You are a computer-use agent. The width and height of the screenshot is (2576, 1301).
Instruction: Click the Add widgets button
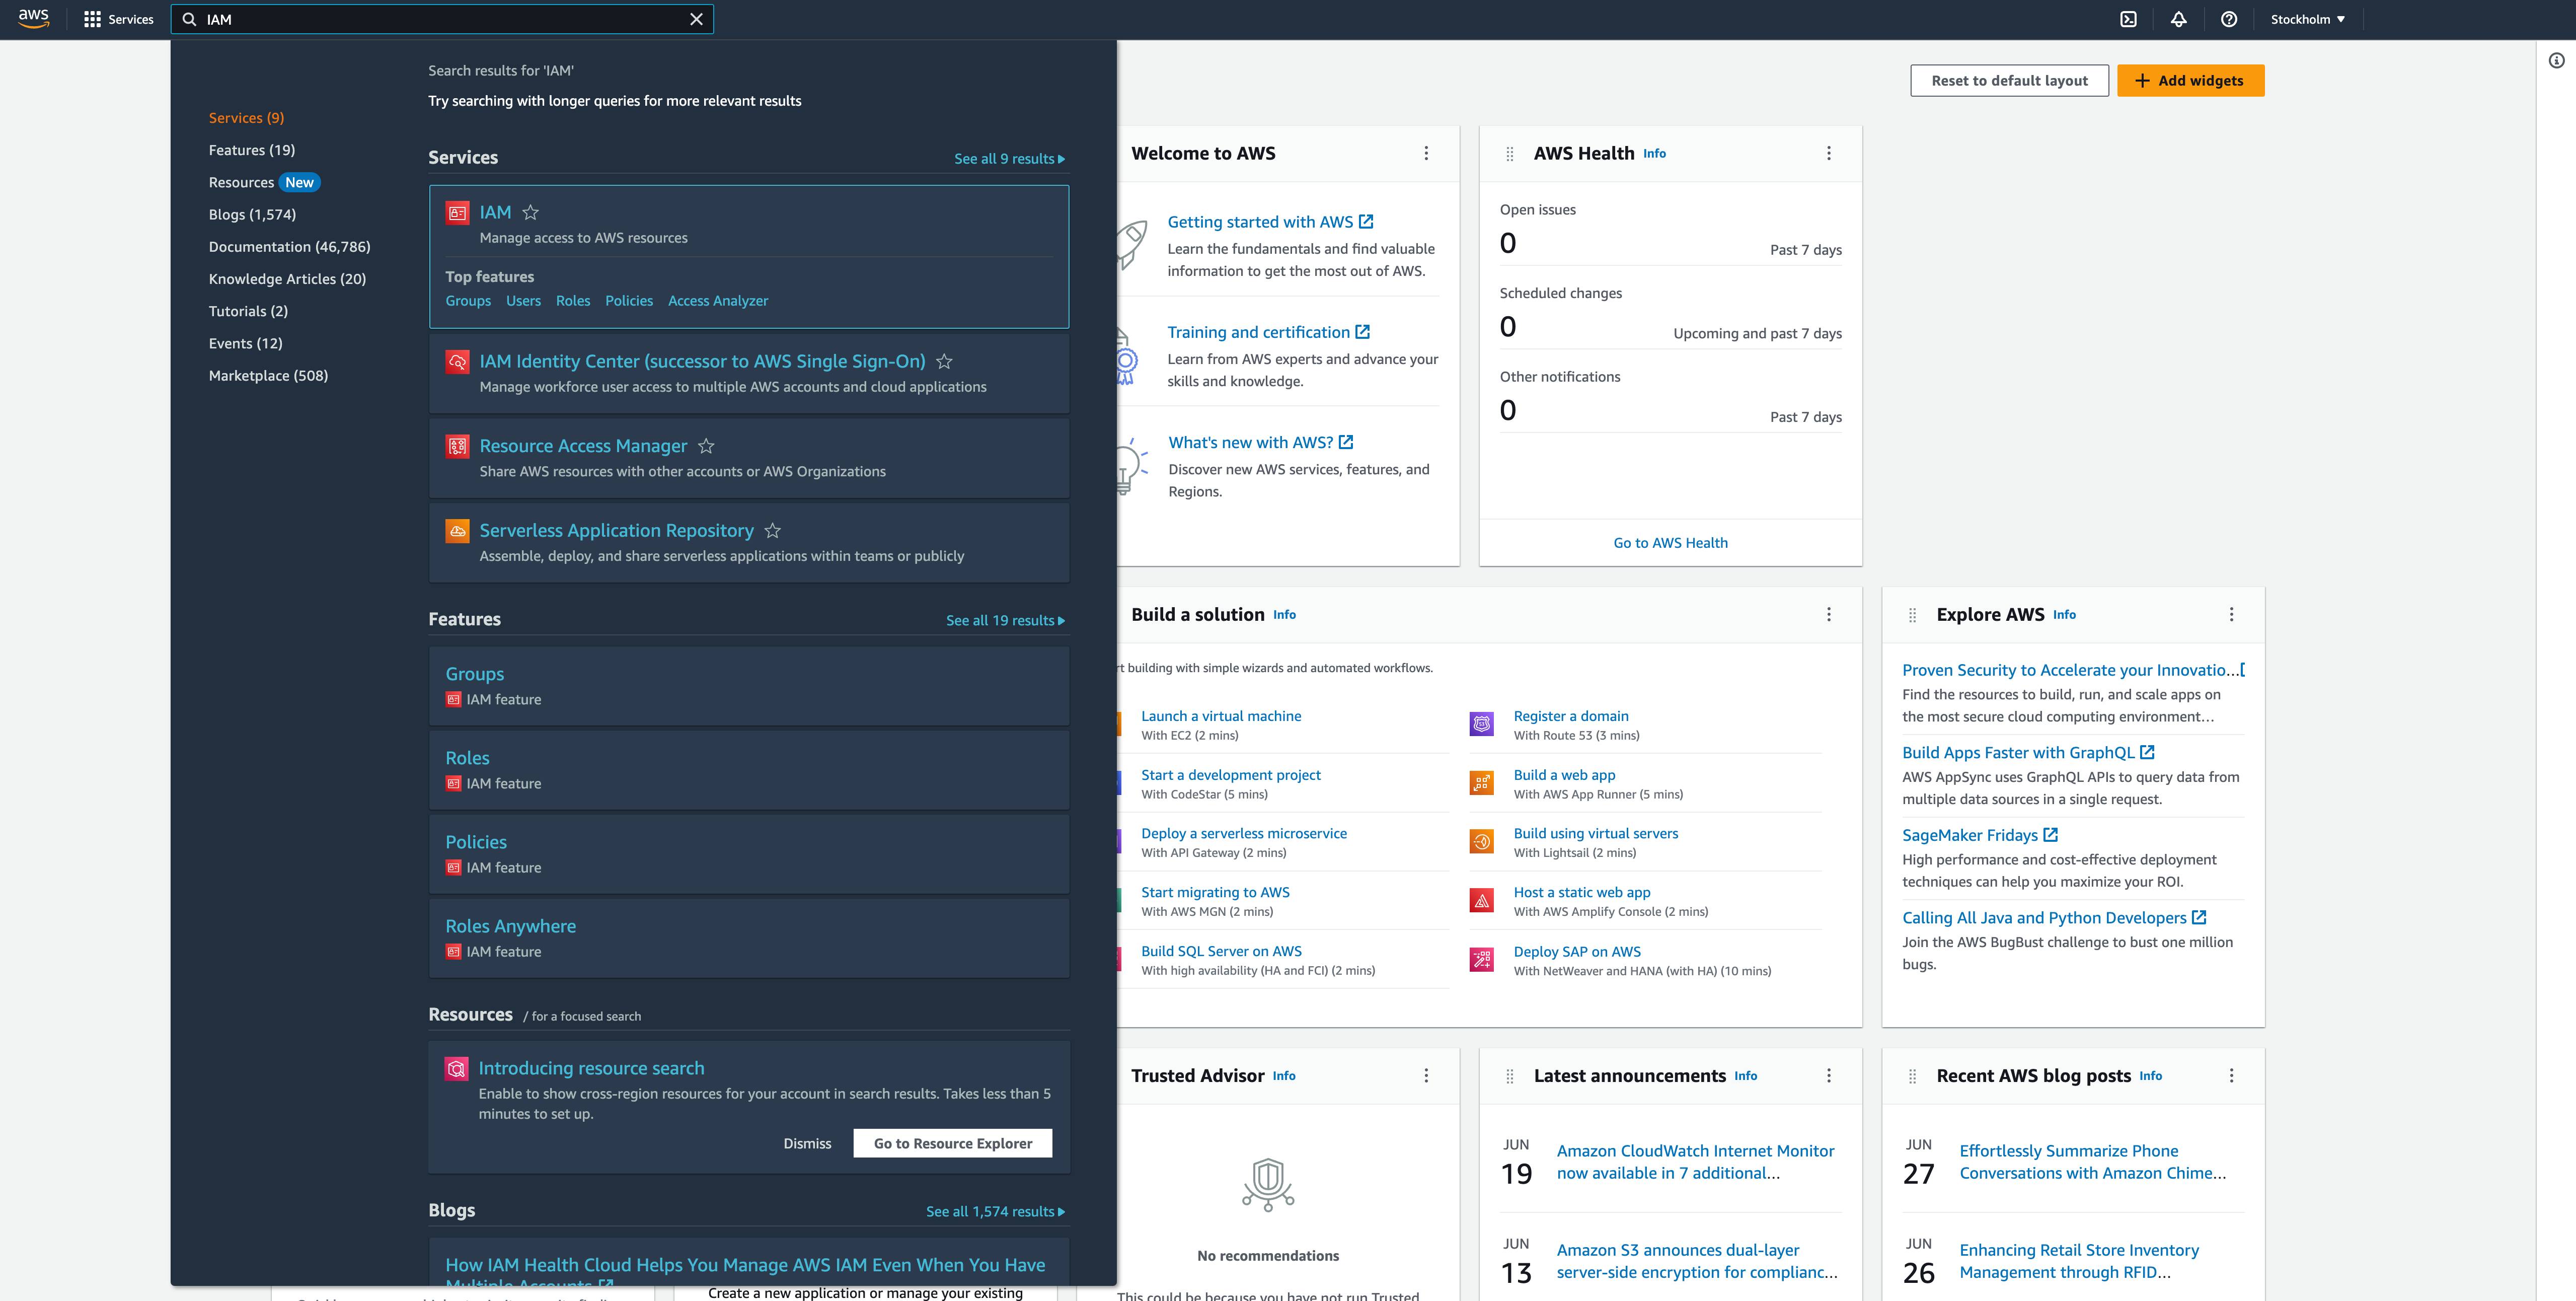coord(2190,81)
